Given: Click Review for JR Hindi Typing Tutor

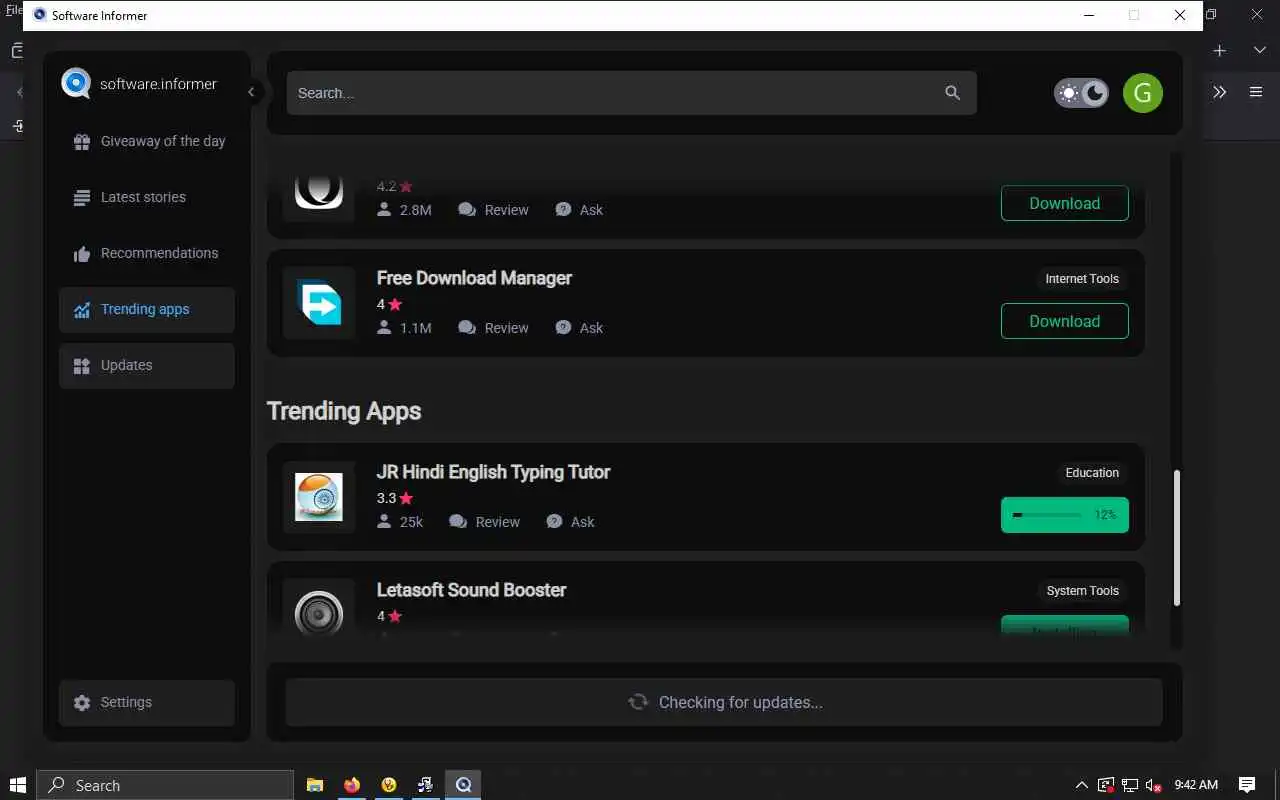Looking at the screenshot, I should coord(485,522).
